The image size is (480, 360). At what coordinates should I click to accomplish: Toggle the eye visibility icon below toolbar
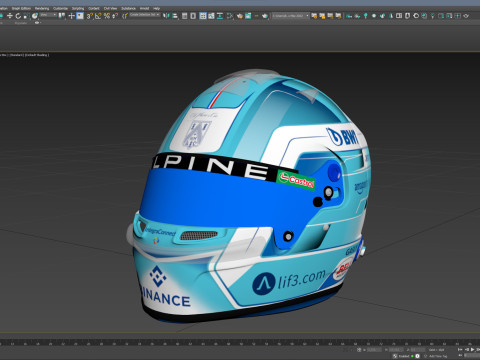[x=37, y=23]
